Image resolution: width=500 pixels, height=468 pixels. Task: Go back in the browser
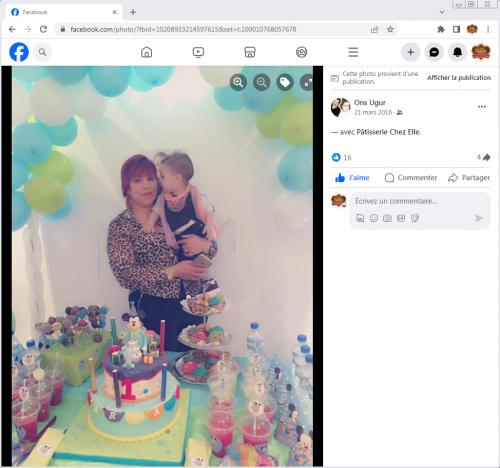point(12,29)
